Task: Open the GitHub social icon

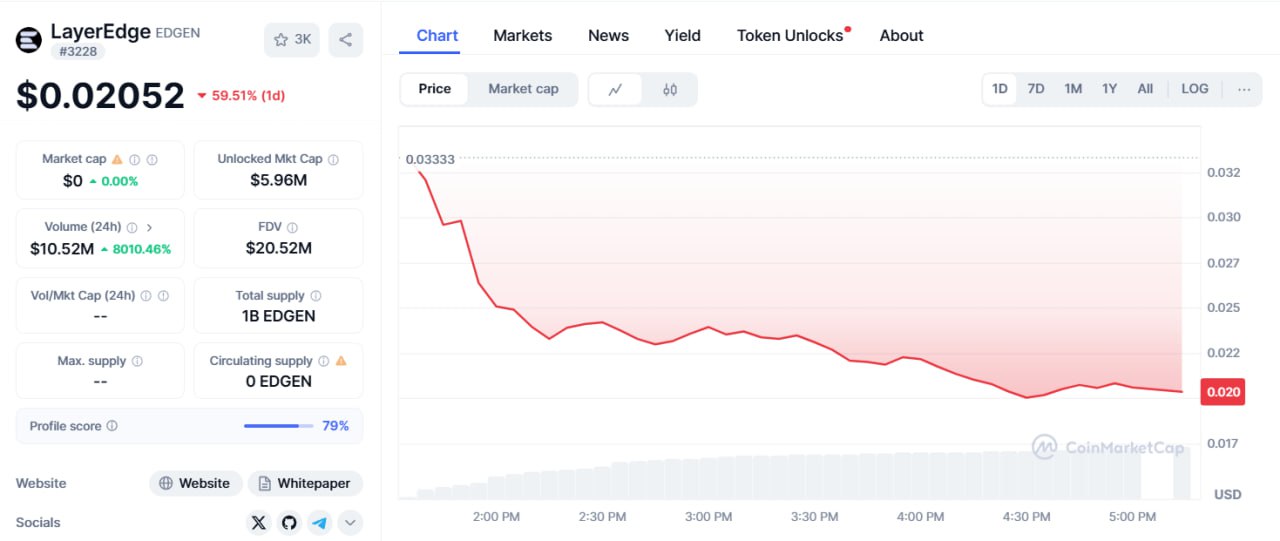Action: tap(289, 522)
